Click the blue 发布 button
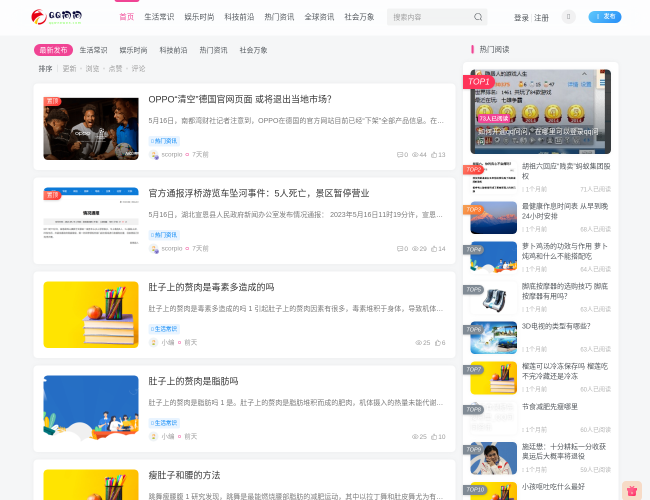The width and height of the screenshot is (650, 500). coord(605,17)
